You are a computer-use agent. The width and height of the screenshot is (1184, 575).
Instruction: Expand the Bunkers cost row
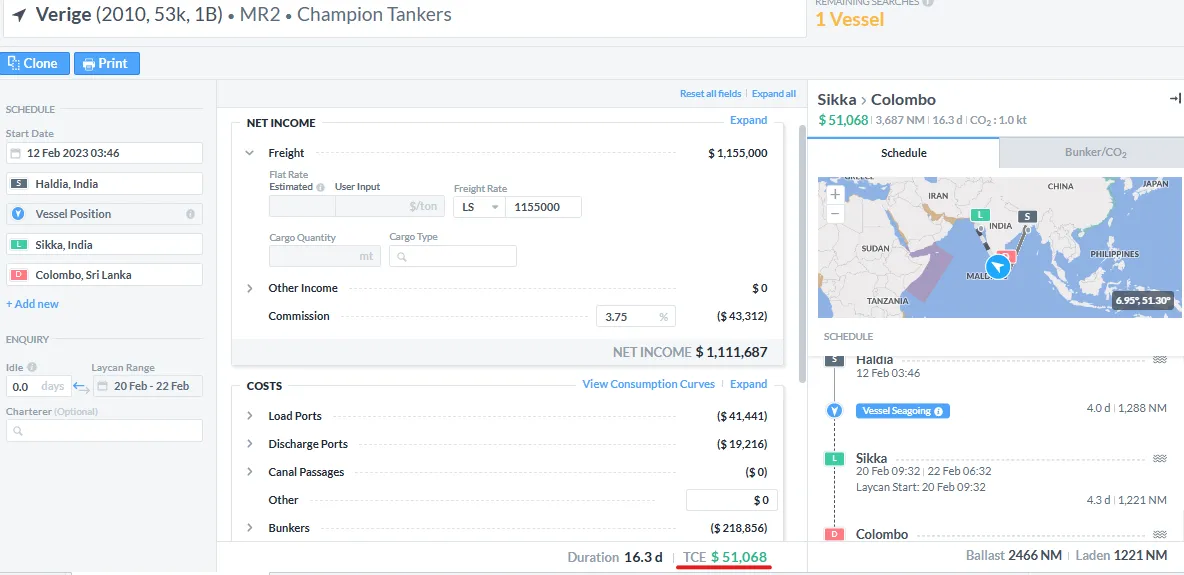(249, 528)
